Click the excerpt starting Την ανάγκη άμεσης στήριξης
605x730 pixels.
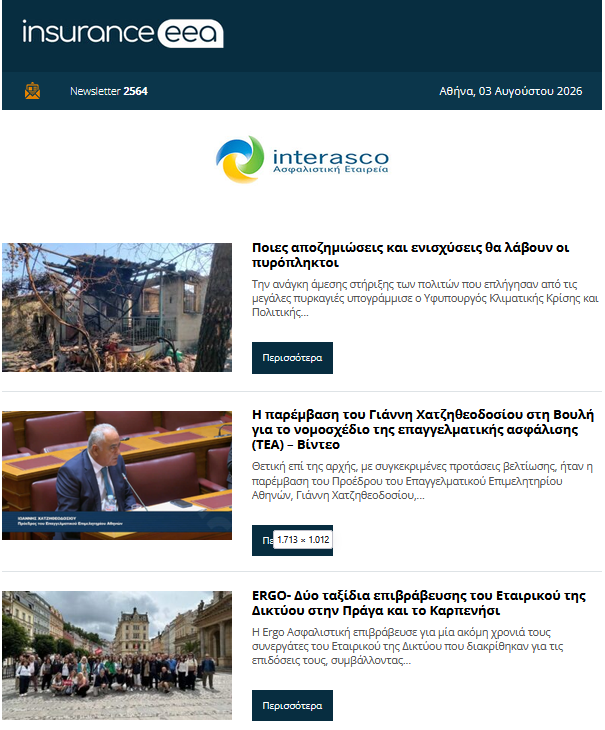click(425, 298)
